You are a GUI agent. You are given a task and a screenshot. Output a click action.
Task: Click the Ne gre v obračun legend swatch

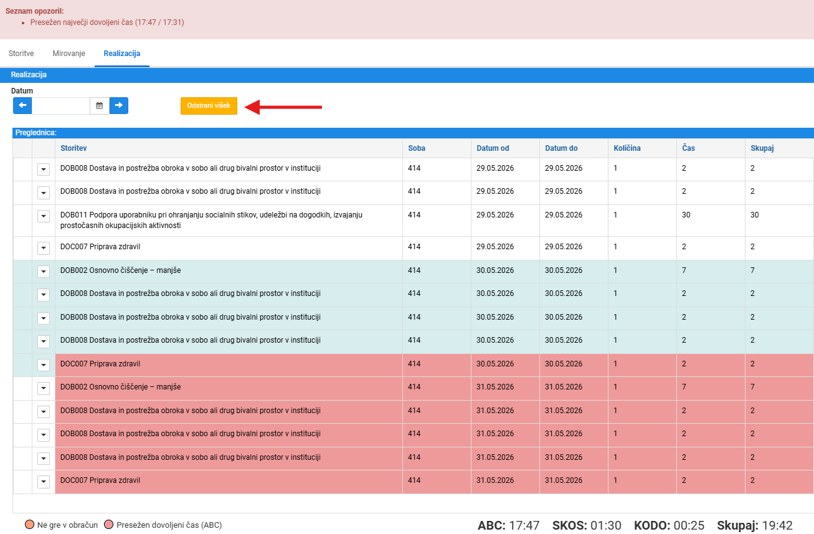30,524
